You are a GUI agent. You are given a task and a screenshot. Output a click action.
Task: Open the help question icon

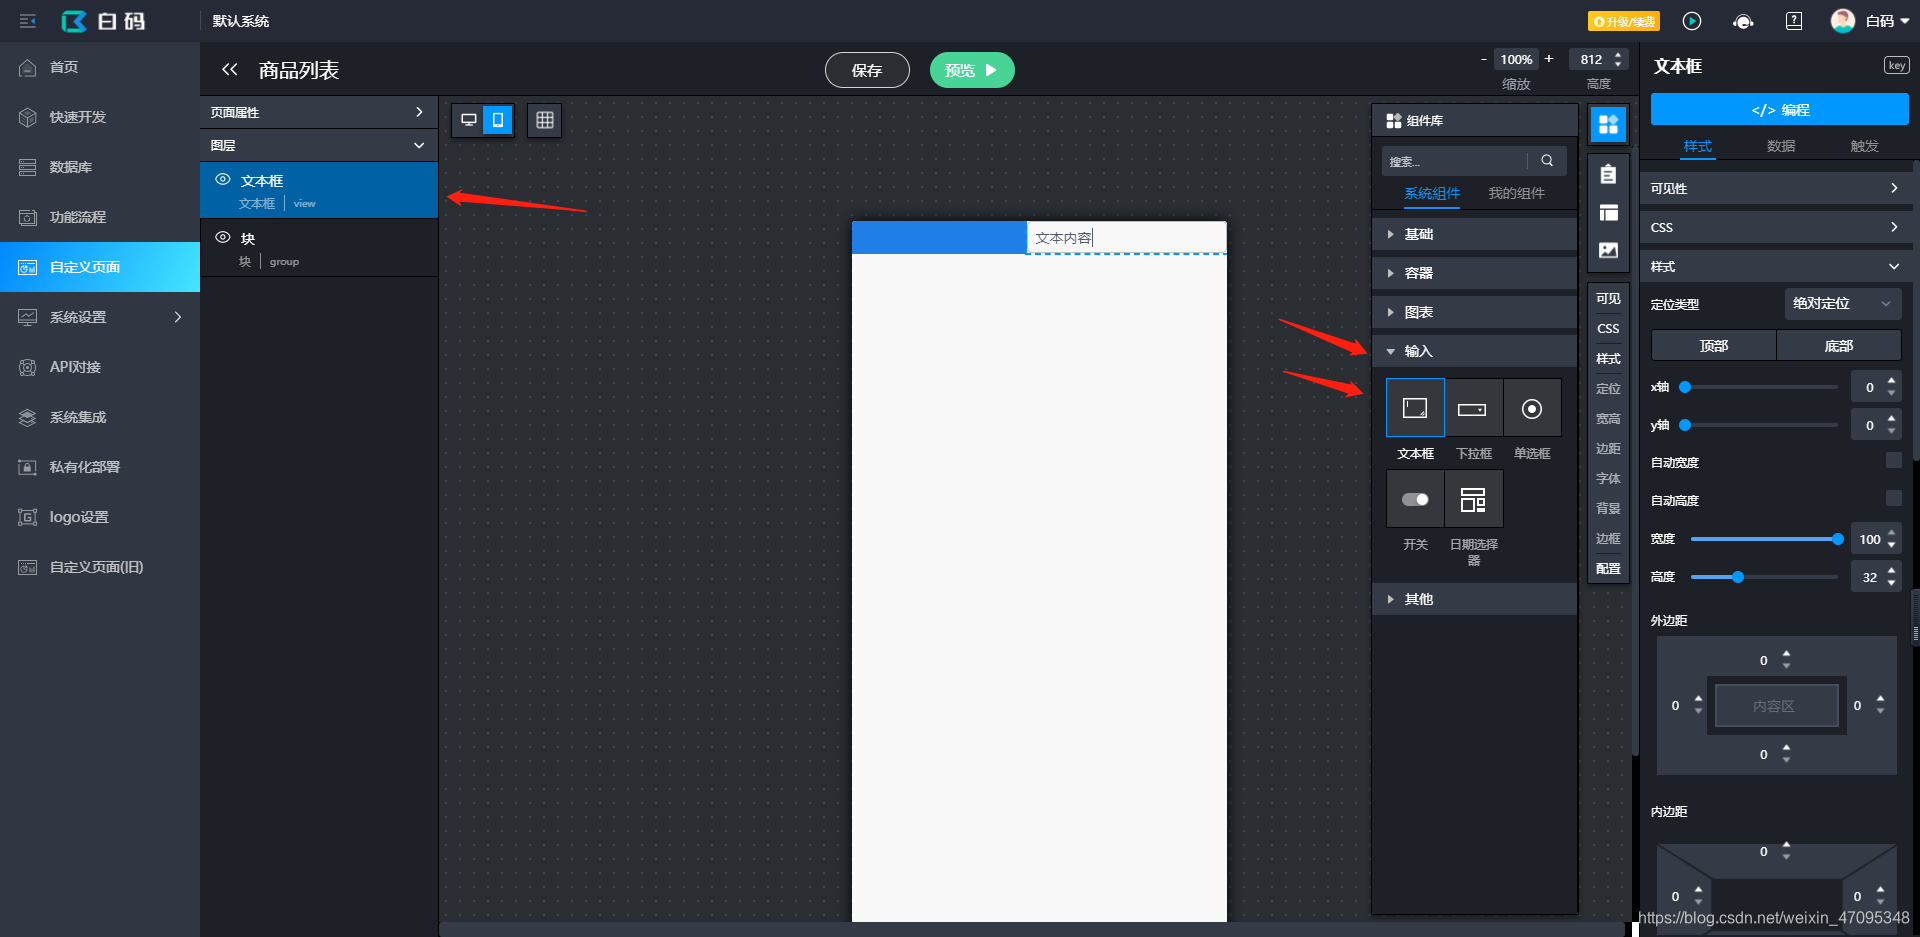click(1794, 21)
